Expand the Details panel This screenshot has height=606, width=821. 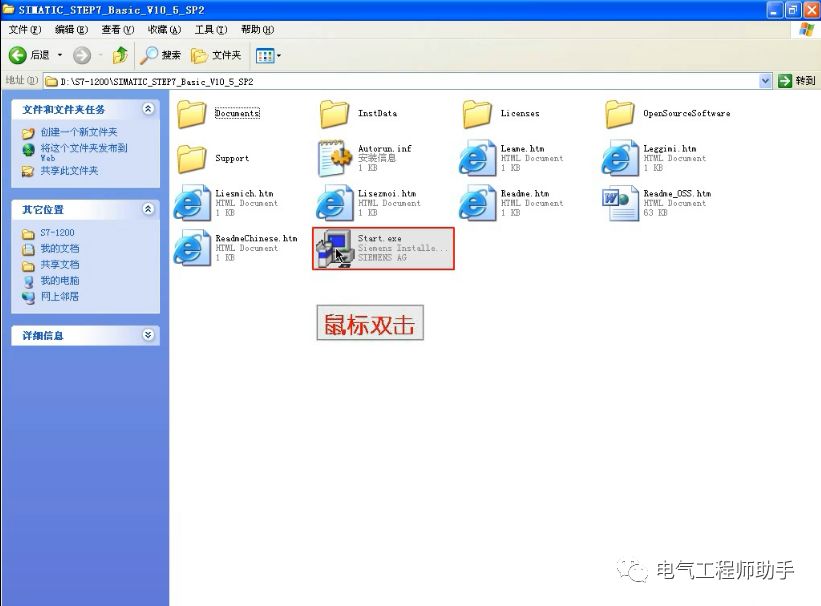point(148,335)
